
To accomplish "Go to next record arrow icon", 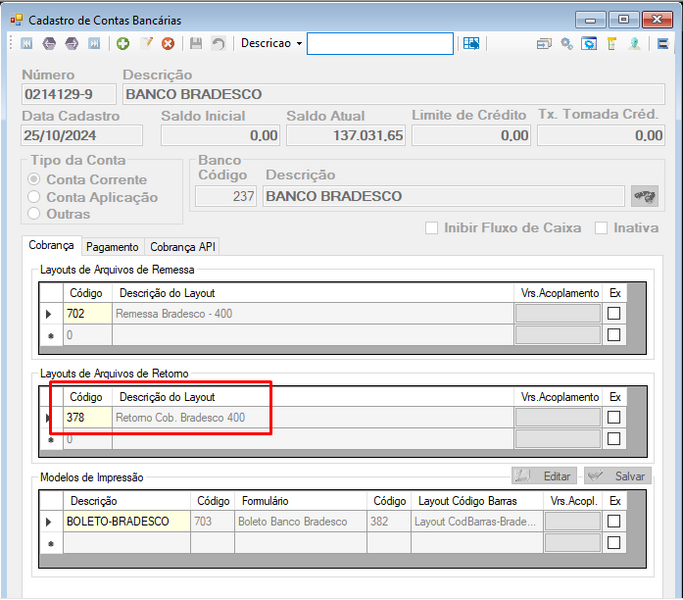I will point(72,44).
